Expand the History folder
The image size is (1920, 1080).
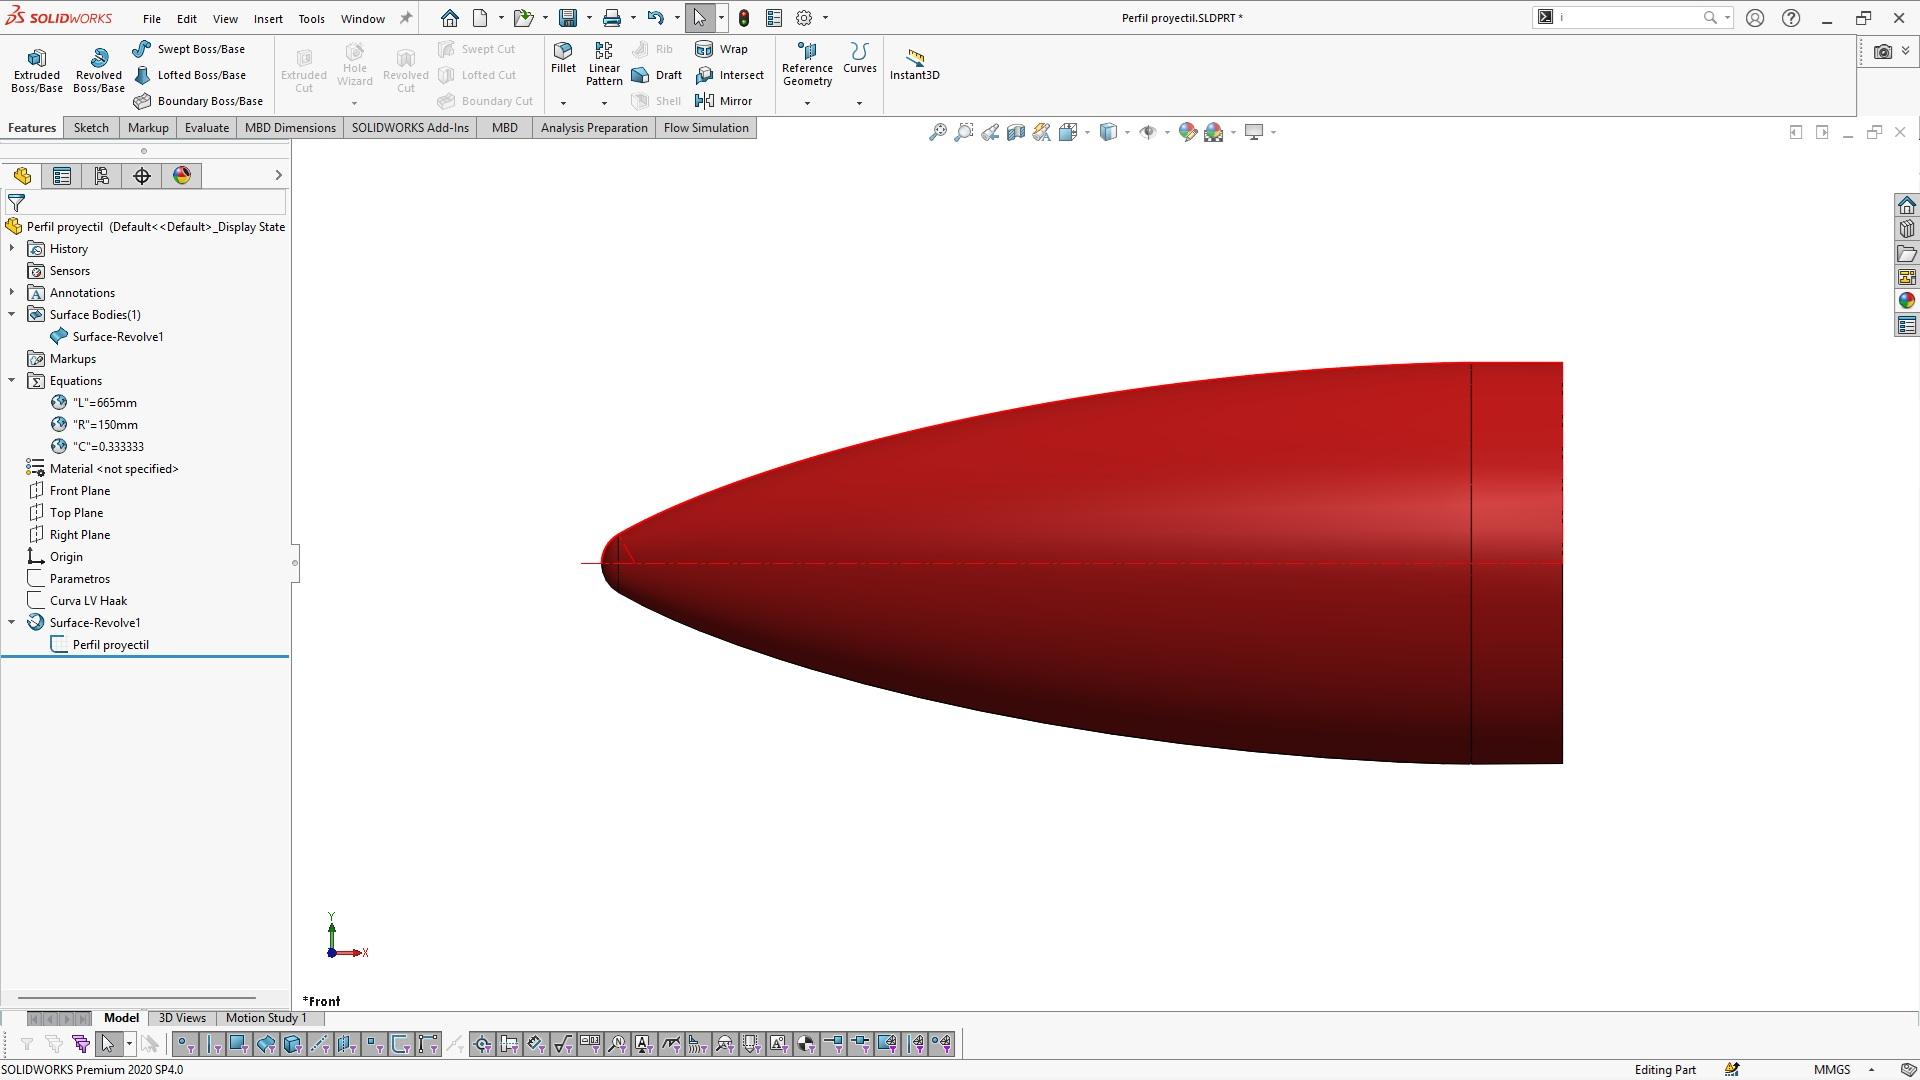point(11,248)
